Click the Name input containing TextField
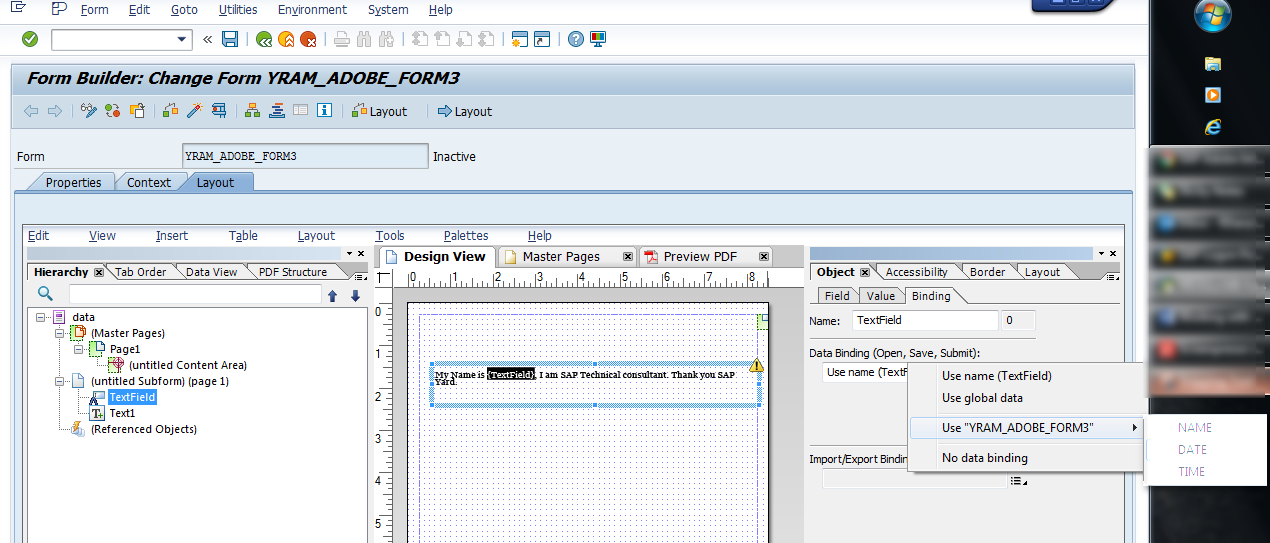This screenshot has height=543, width=1270. [x=925, y=321]
